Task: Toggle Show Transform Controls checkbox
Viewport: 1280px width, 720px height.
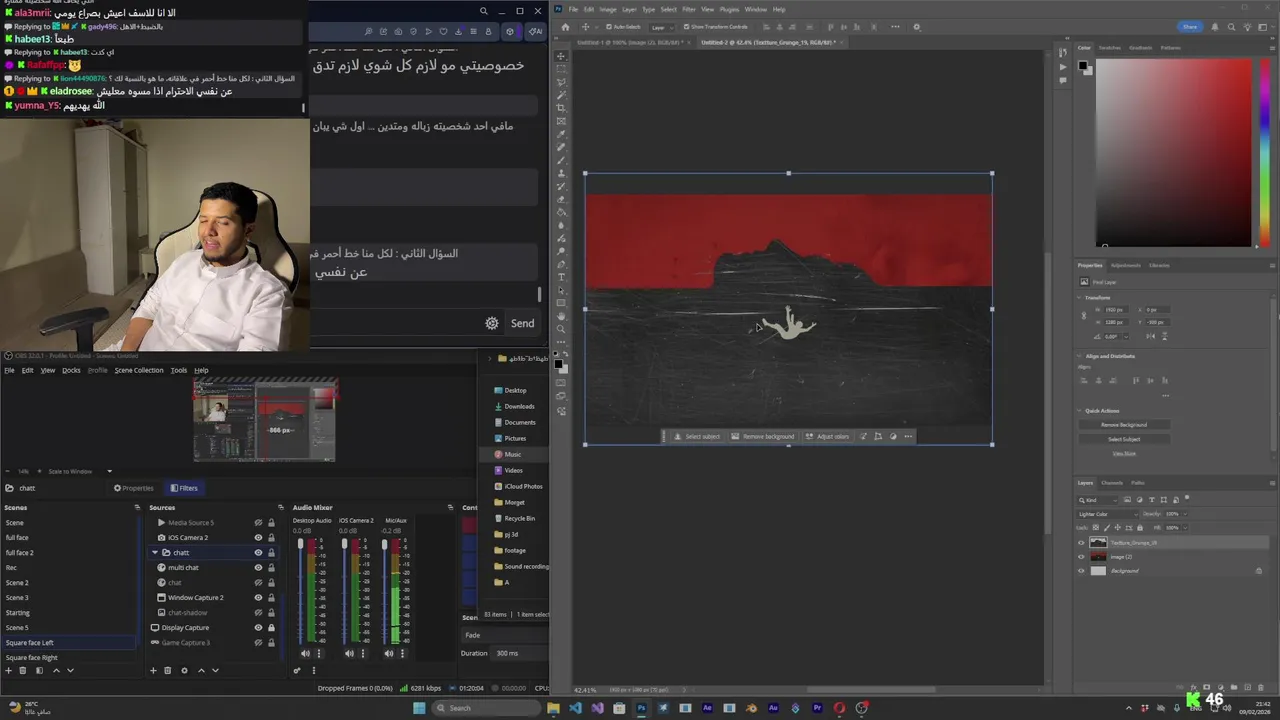Action: click(687, 27)
